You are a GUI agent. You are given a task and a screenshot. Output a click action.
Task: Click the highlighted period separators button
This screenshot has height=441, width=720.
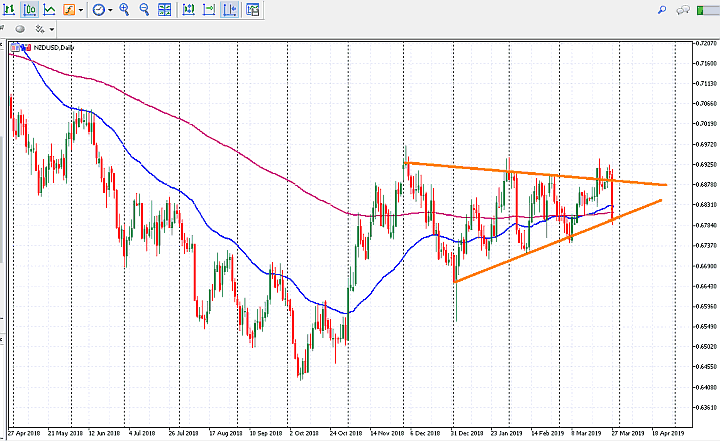[x=230, y=10]
